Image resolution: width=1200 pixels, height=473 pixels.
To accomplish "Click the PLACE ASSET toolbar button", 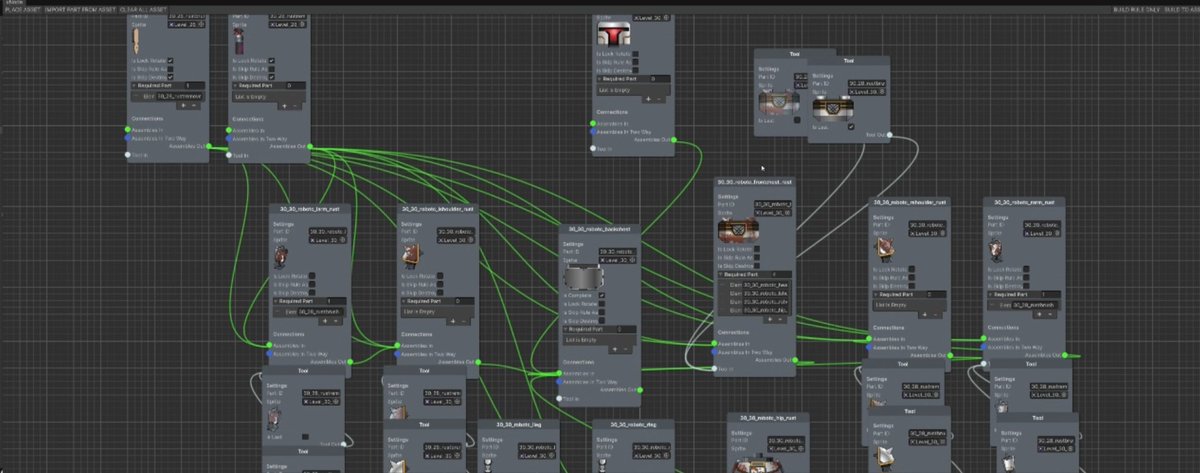I will coord(22,9).
